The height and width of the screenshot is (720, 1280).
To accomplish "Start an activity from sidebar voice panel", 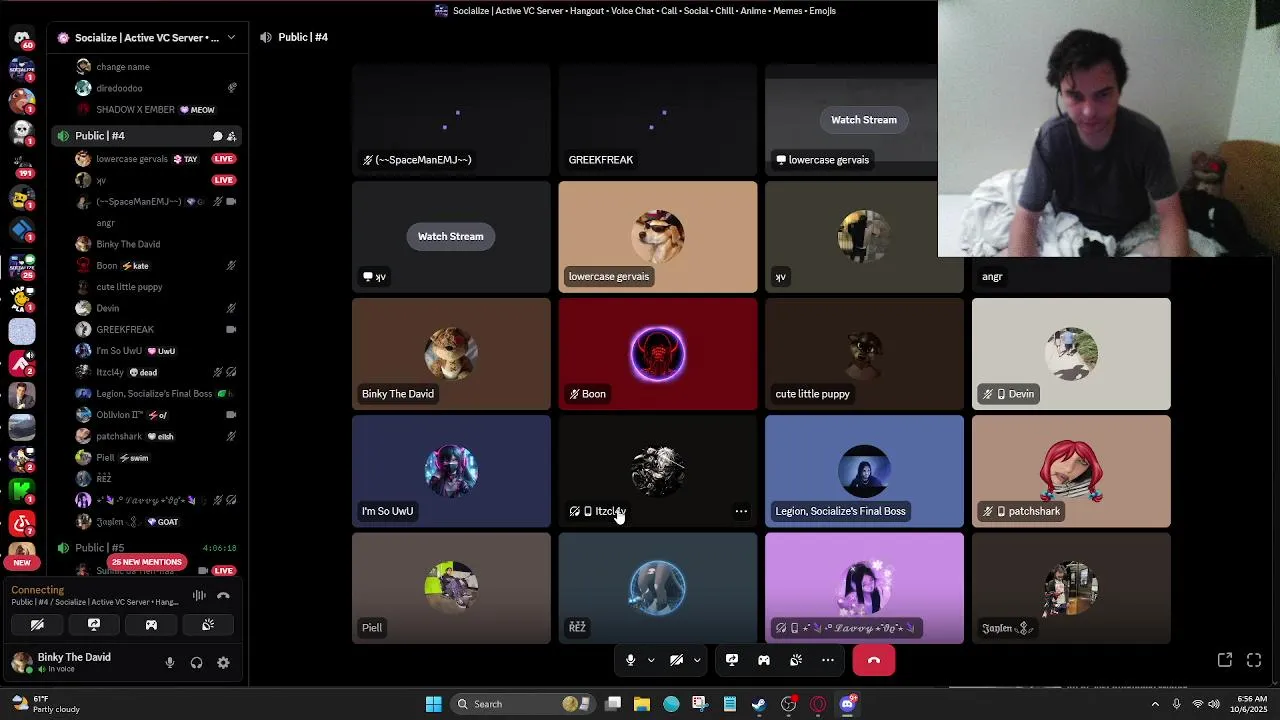I will pos(151,625).
